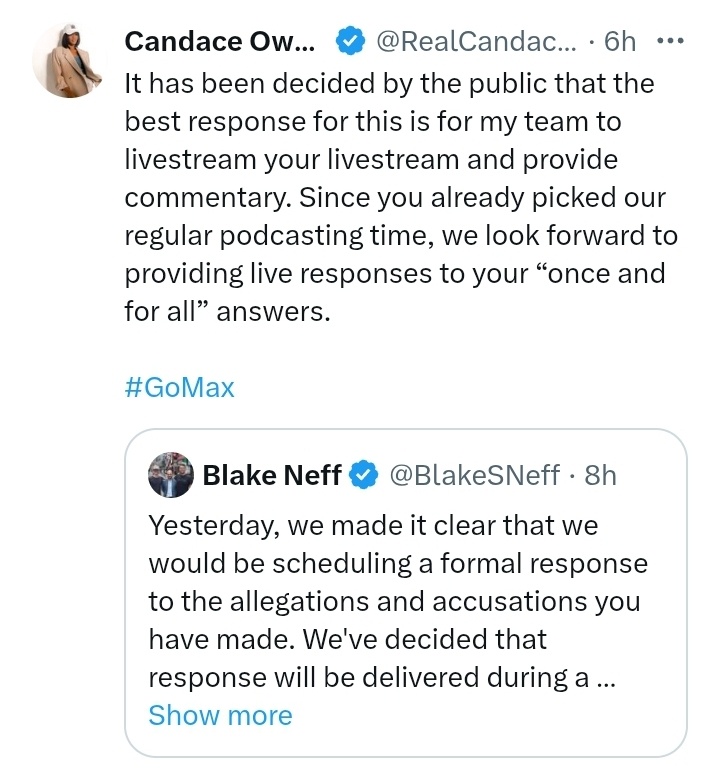The image size is (719, 775).
Task: Click the 8h timestamp on quoted post
Action: click(x=600, y=474)
